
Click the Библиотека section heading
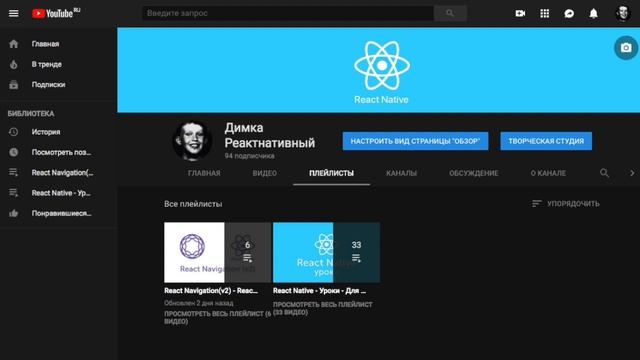[x=31, y=113]
